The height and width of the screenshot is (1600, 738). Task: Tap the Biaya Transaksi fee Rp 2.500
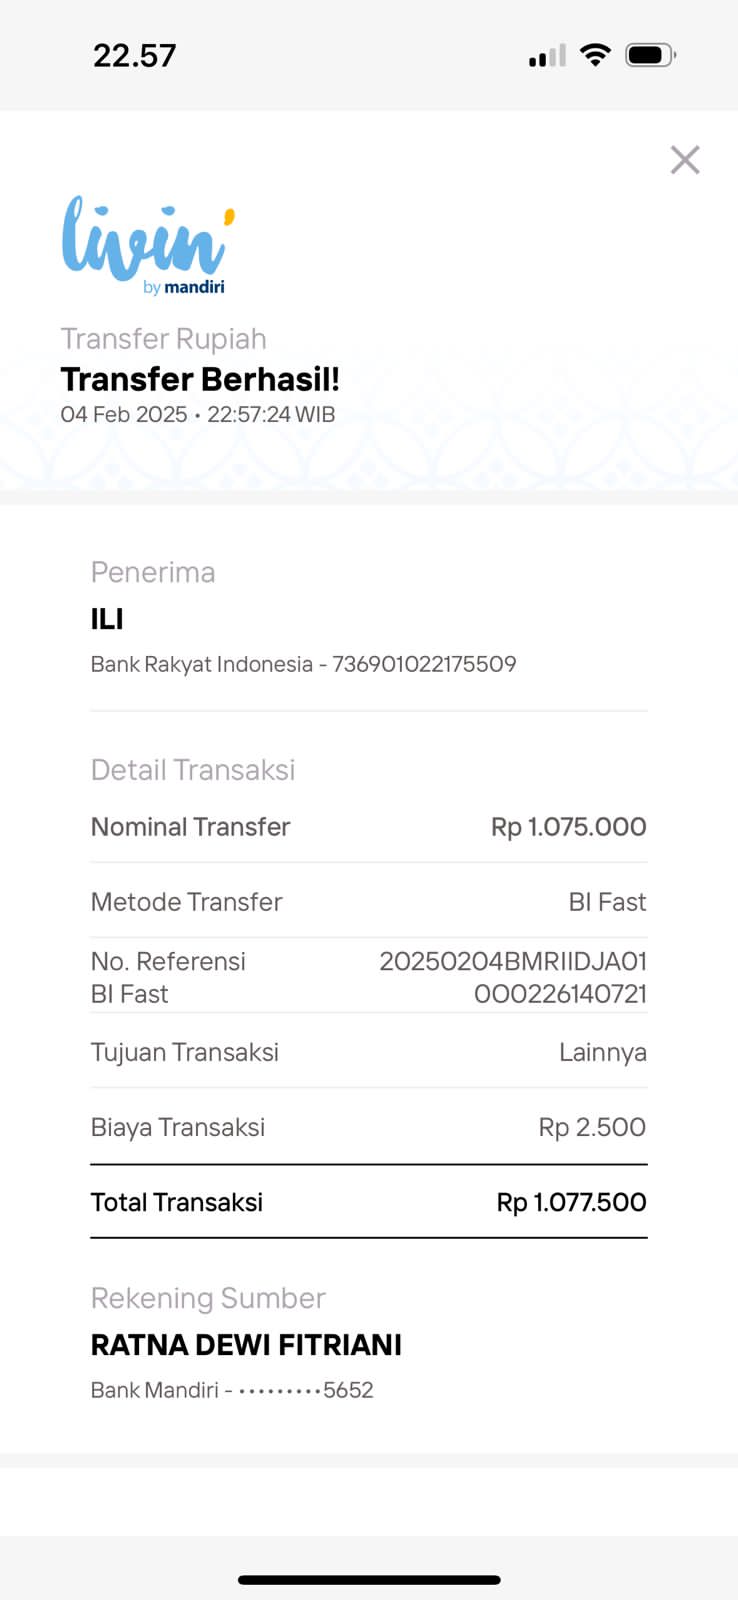pos(592,1127)
